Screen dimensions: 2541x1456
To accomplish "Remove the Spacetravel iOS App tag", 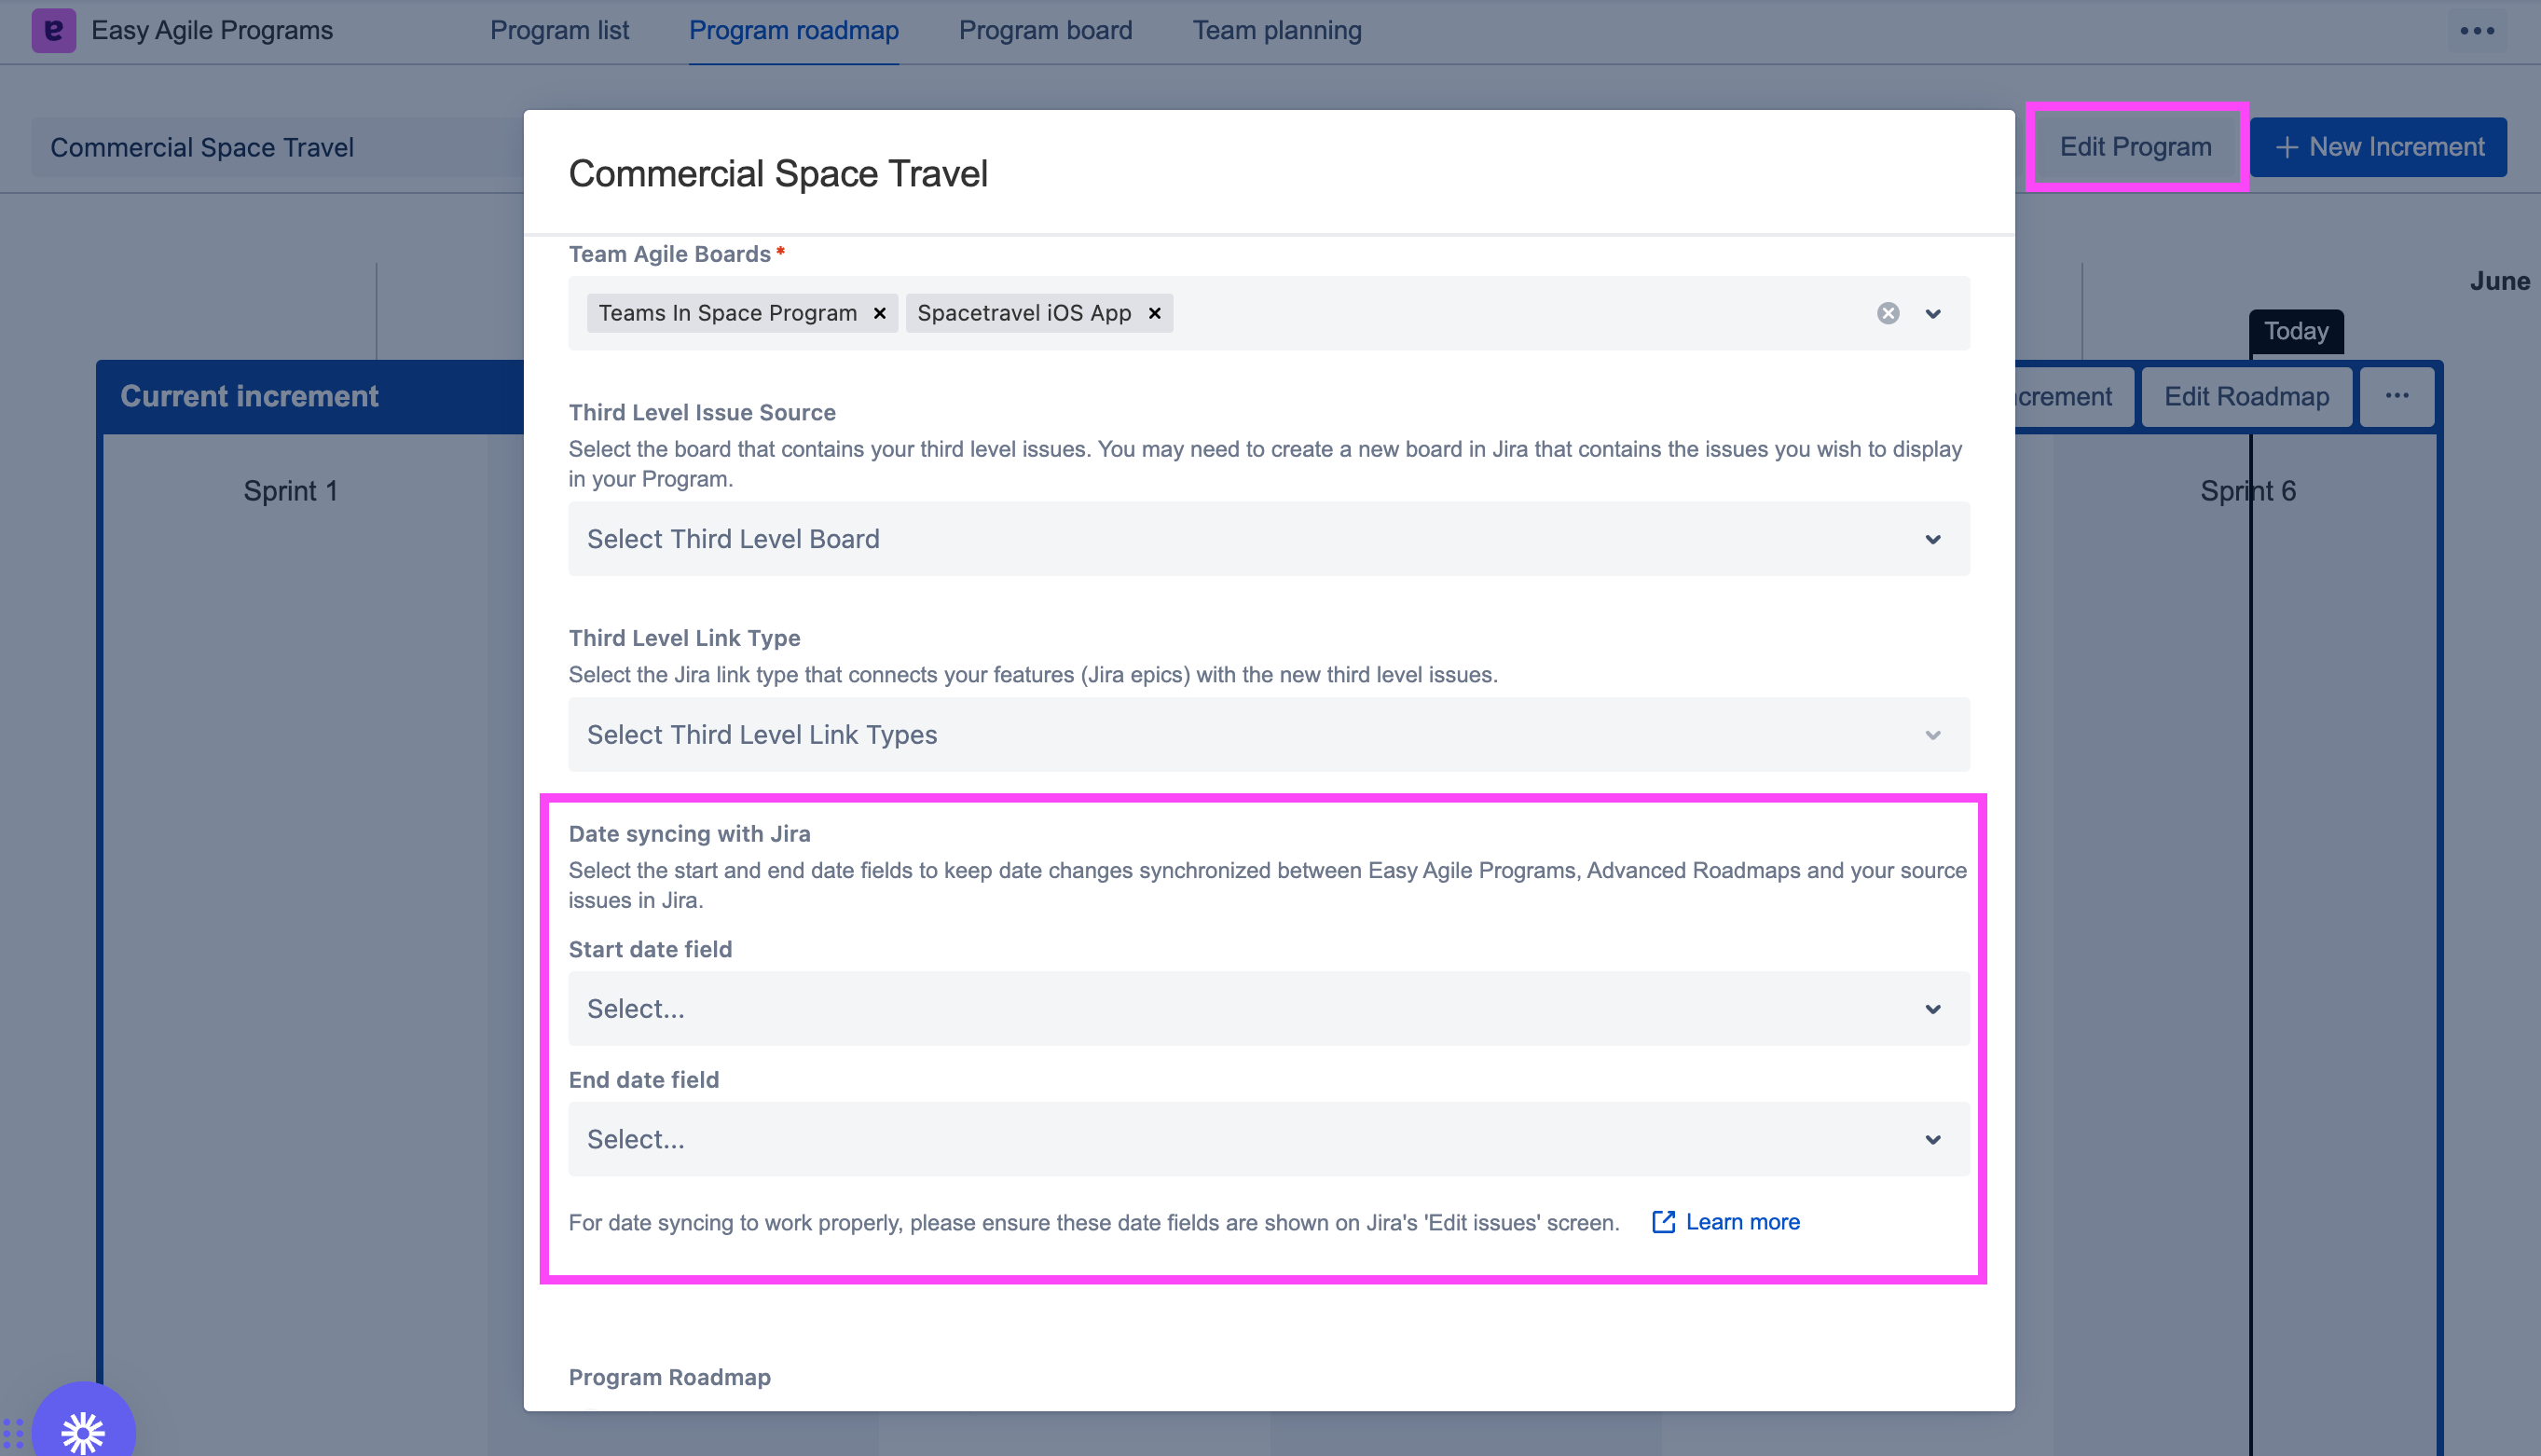I will (1154, 314).
